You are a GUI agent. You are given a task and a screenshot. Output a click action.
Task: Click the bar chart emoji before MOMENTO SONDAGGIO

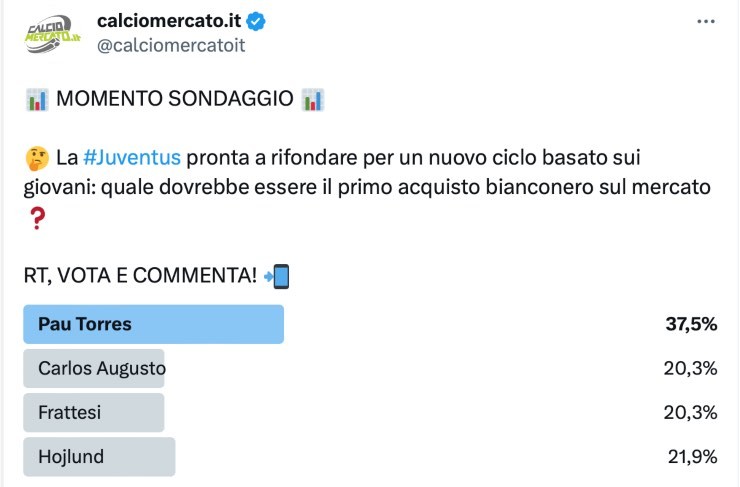36,99
